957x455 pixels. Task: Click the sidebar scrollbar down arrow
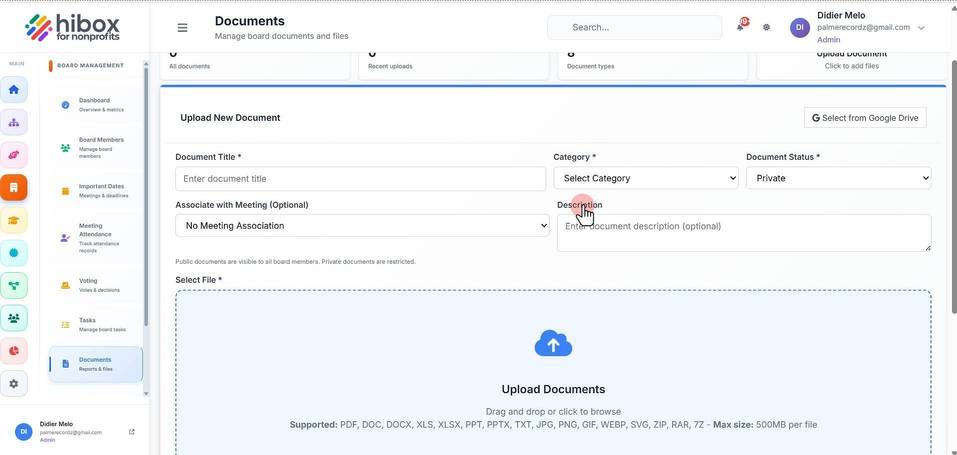click(145, 394)
